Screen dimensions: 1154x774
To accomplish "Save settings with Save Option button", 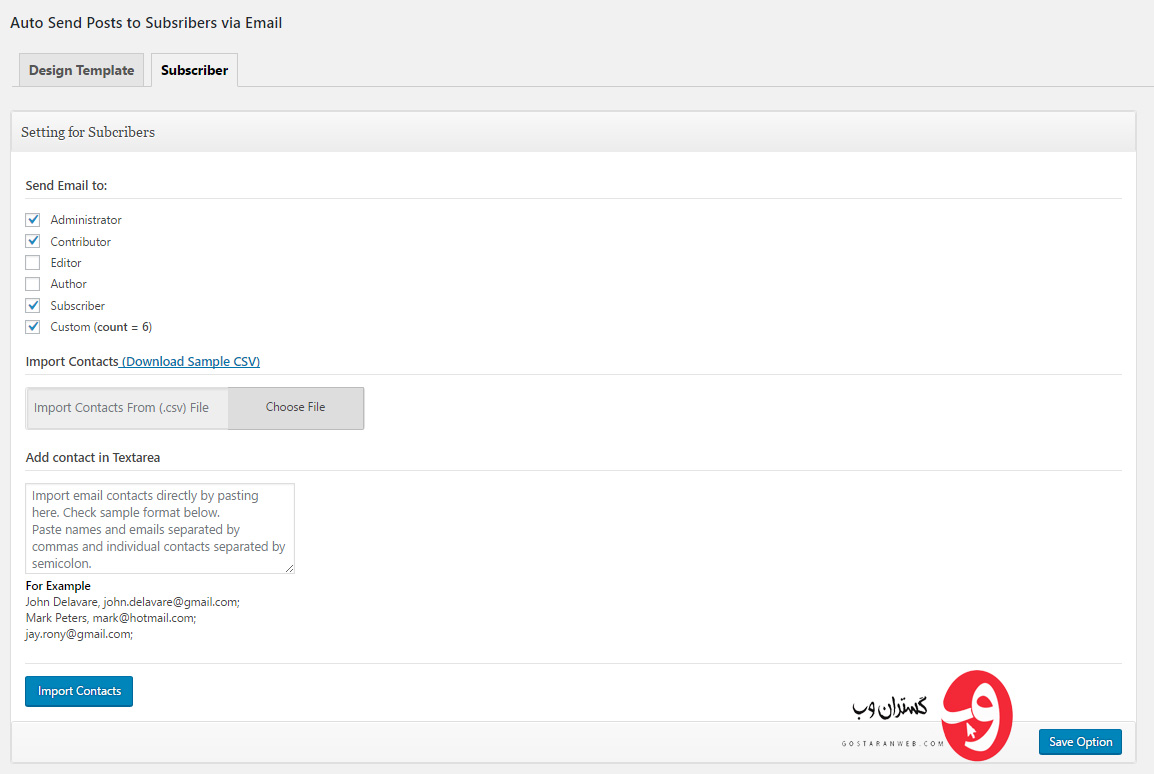I will pyautogui.click(x=1080, y=742).
